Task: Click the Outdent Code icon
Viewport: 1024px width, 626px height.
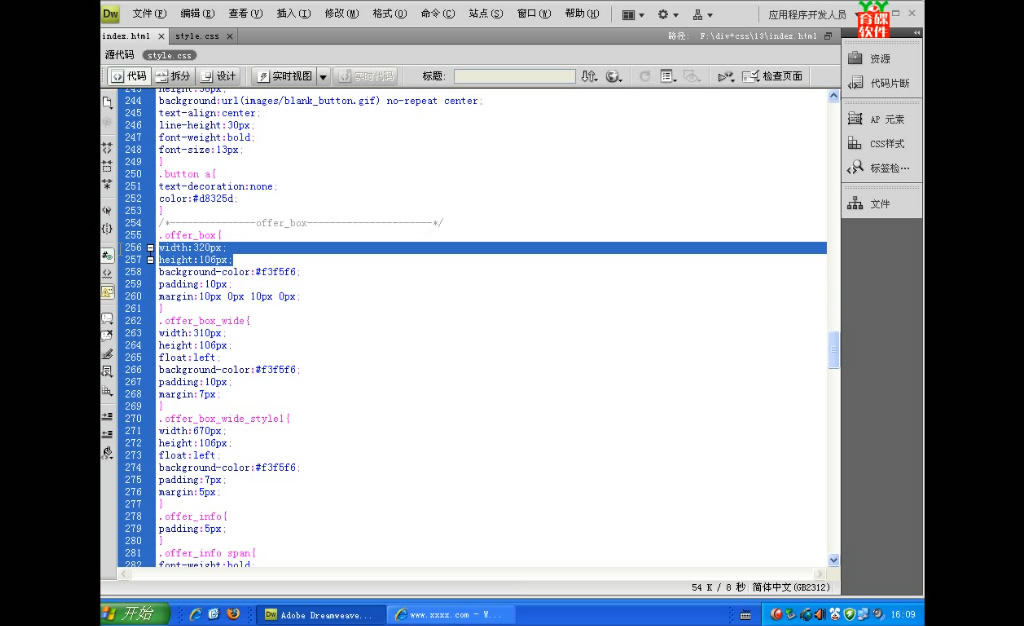Action: point(107,434)
